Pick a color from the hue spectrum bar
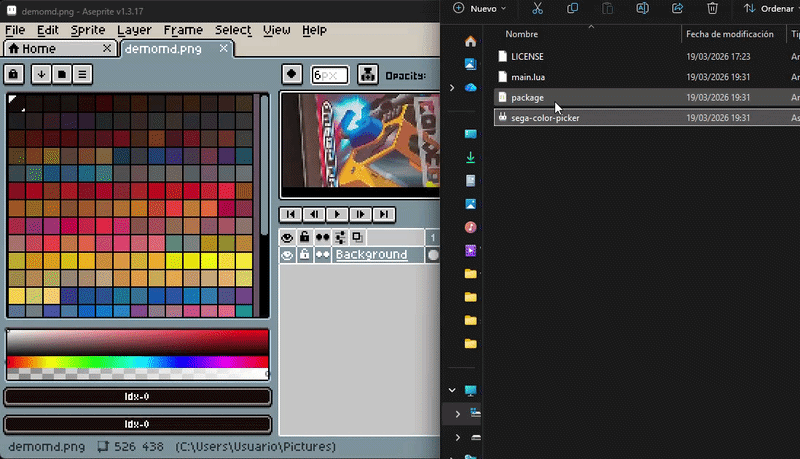 [137, 362]
